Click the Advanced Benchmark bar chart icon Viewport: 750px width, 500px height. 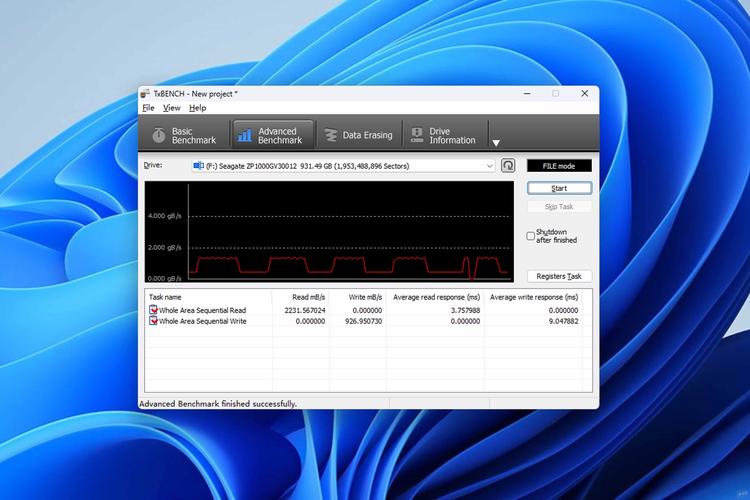click(245, 135)
